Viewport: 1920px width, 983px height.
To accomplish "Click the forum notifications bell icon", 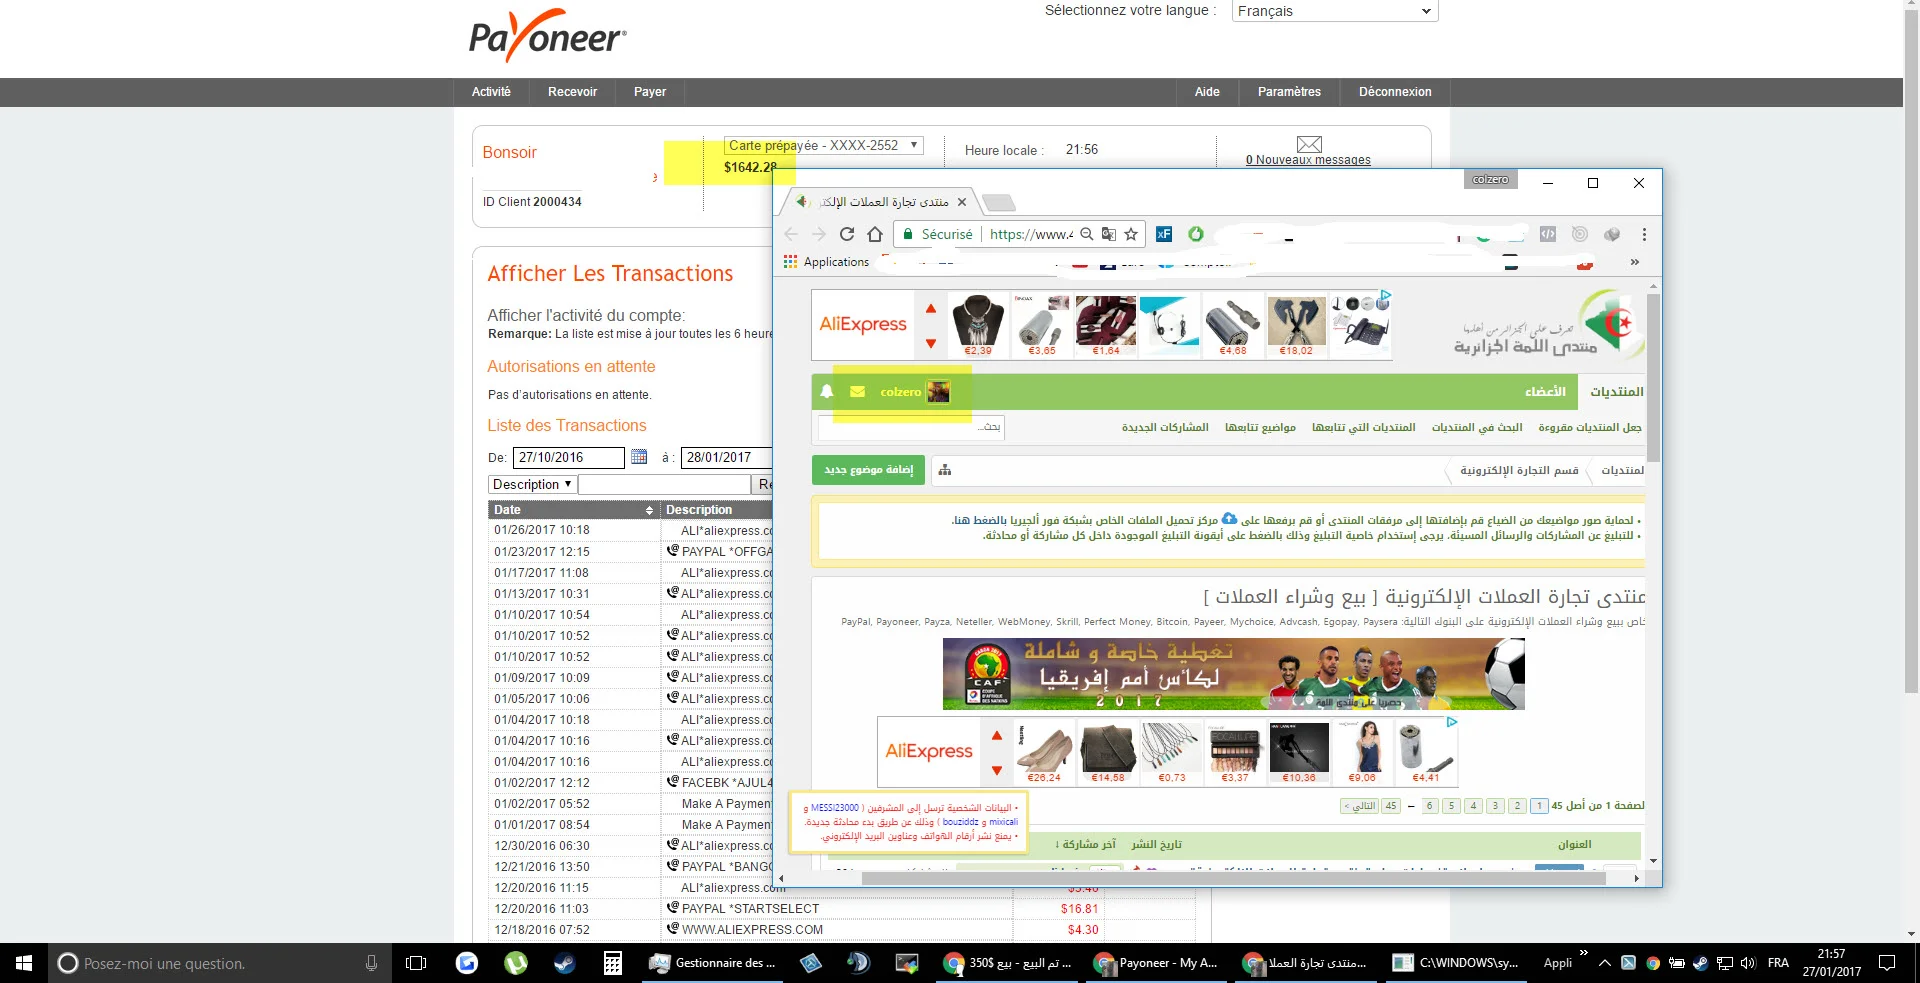I will pos(827,392).
